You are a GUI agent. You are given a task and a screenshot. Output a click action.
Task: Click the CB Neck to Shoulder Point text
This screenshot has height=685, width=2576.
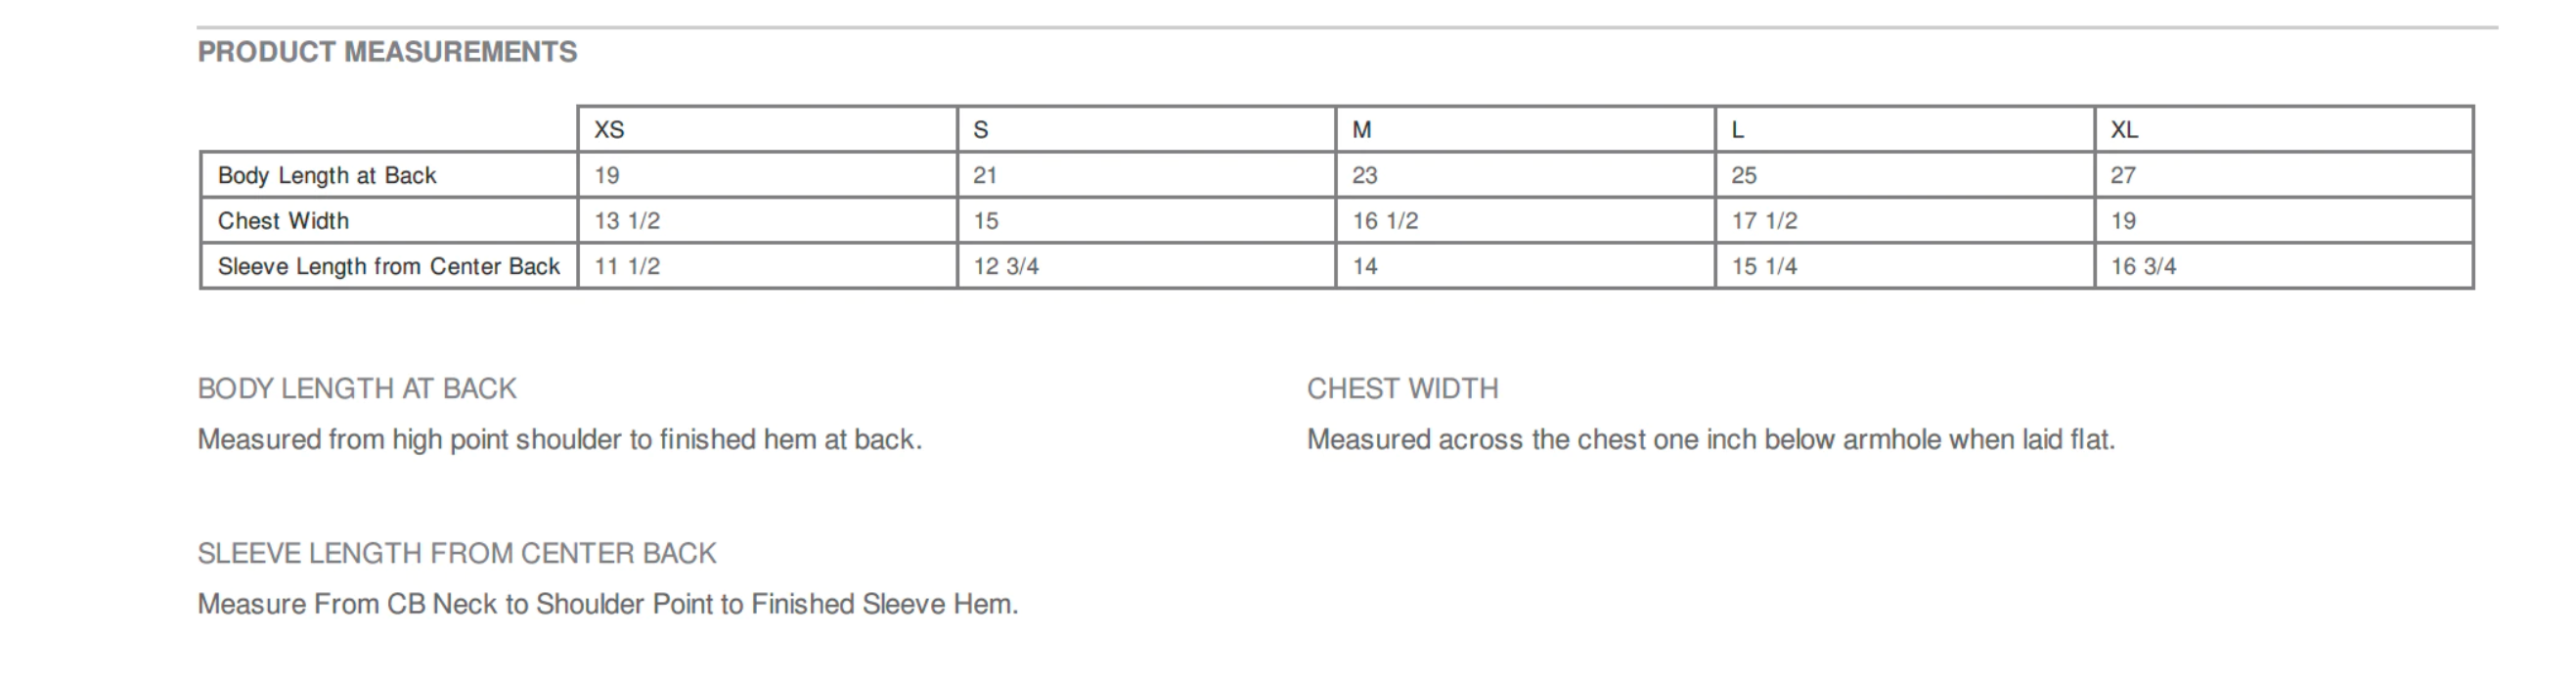[x=607, y=604]
